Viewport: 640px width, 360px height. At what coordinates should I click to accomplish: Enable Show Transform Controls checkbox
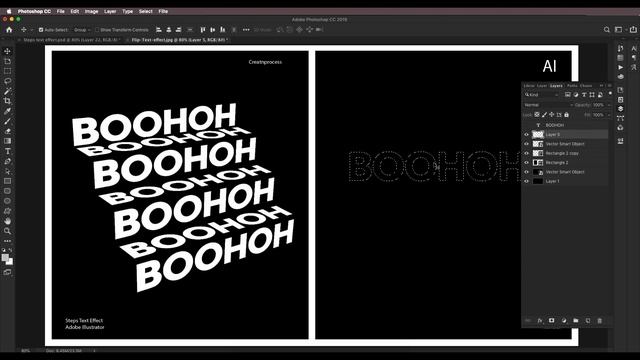97,30
